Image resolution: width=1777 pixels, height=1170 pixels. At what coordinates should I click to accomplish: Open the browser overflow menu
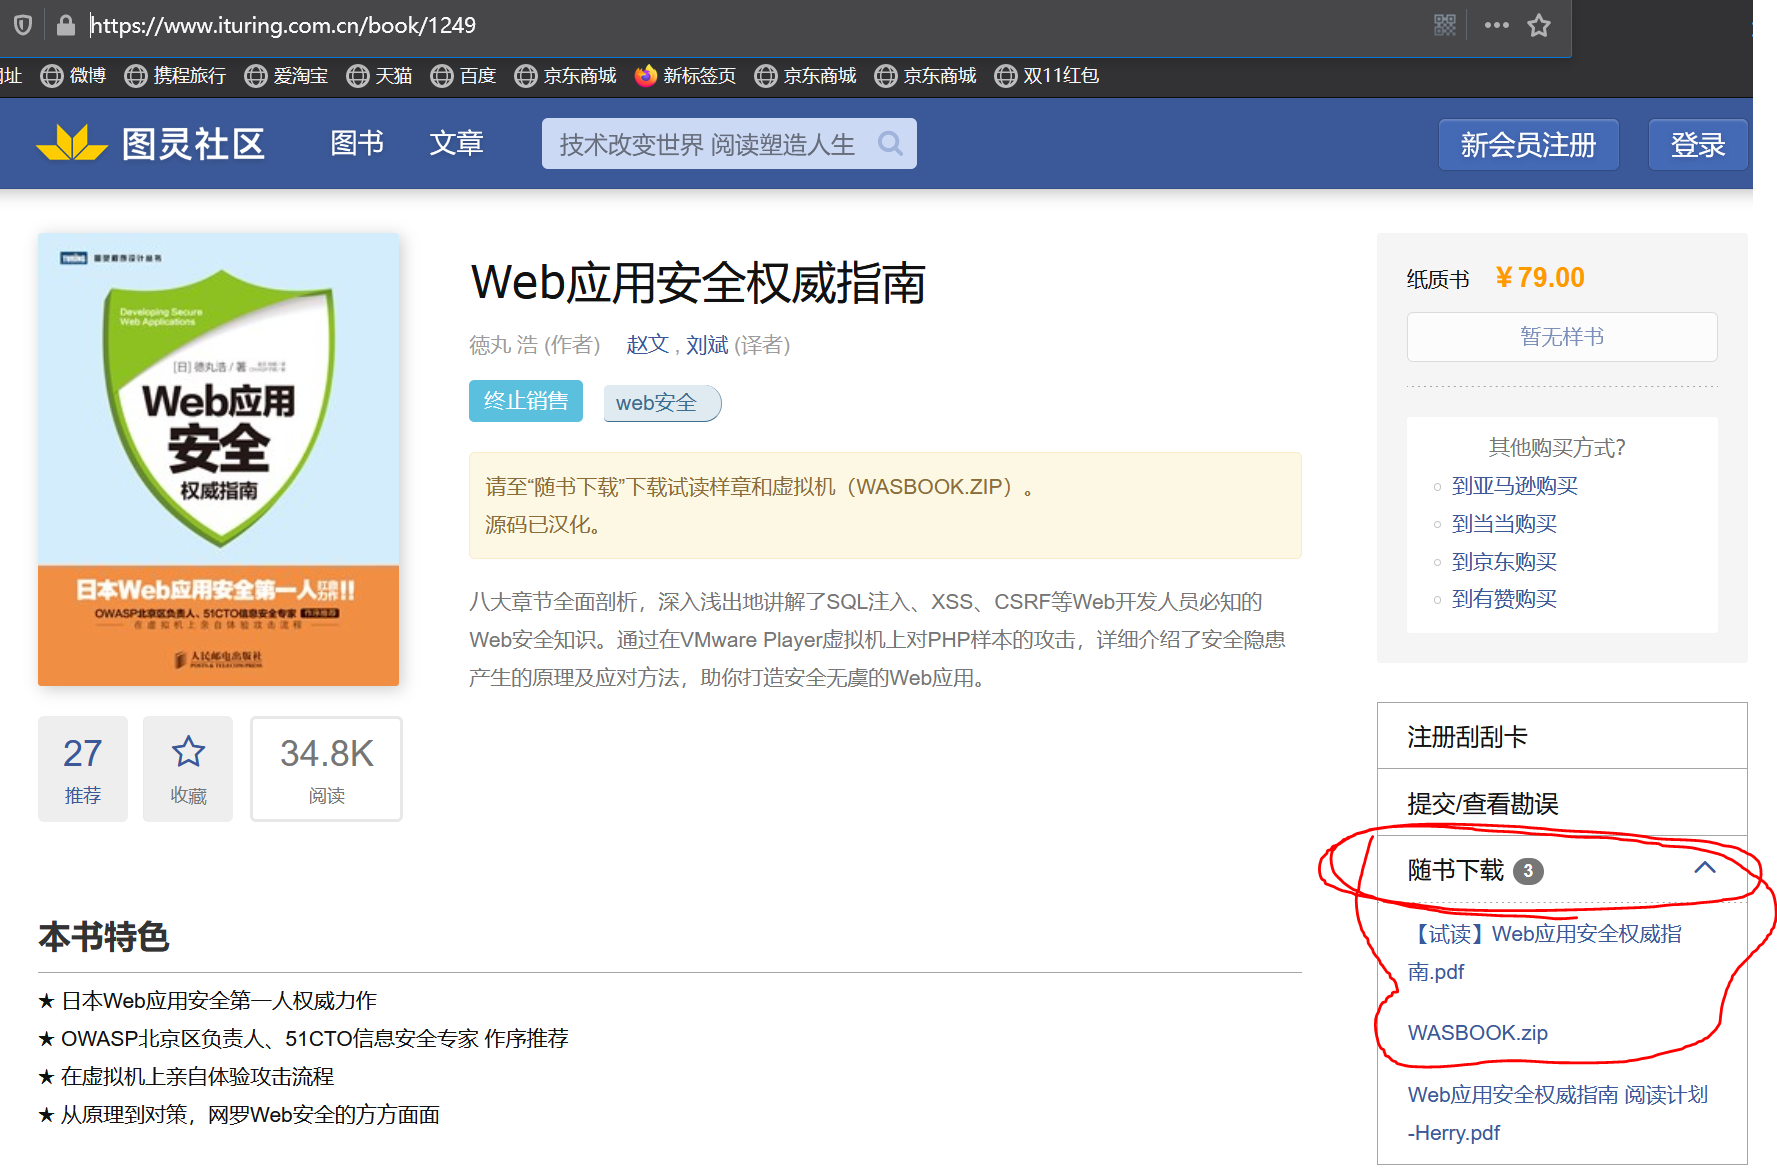pyautogui.click(x=1495, y=25)
